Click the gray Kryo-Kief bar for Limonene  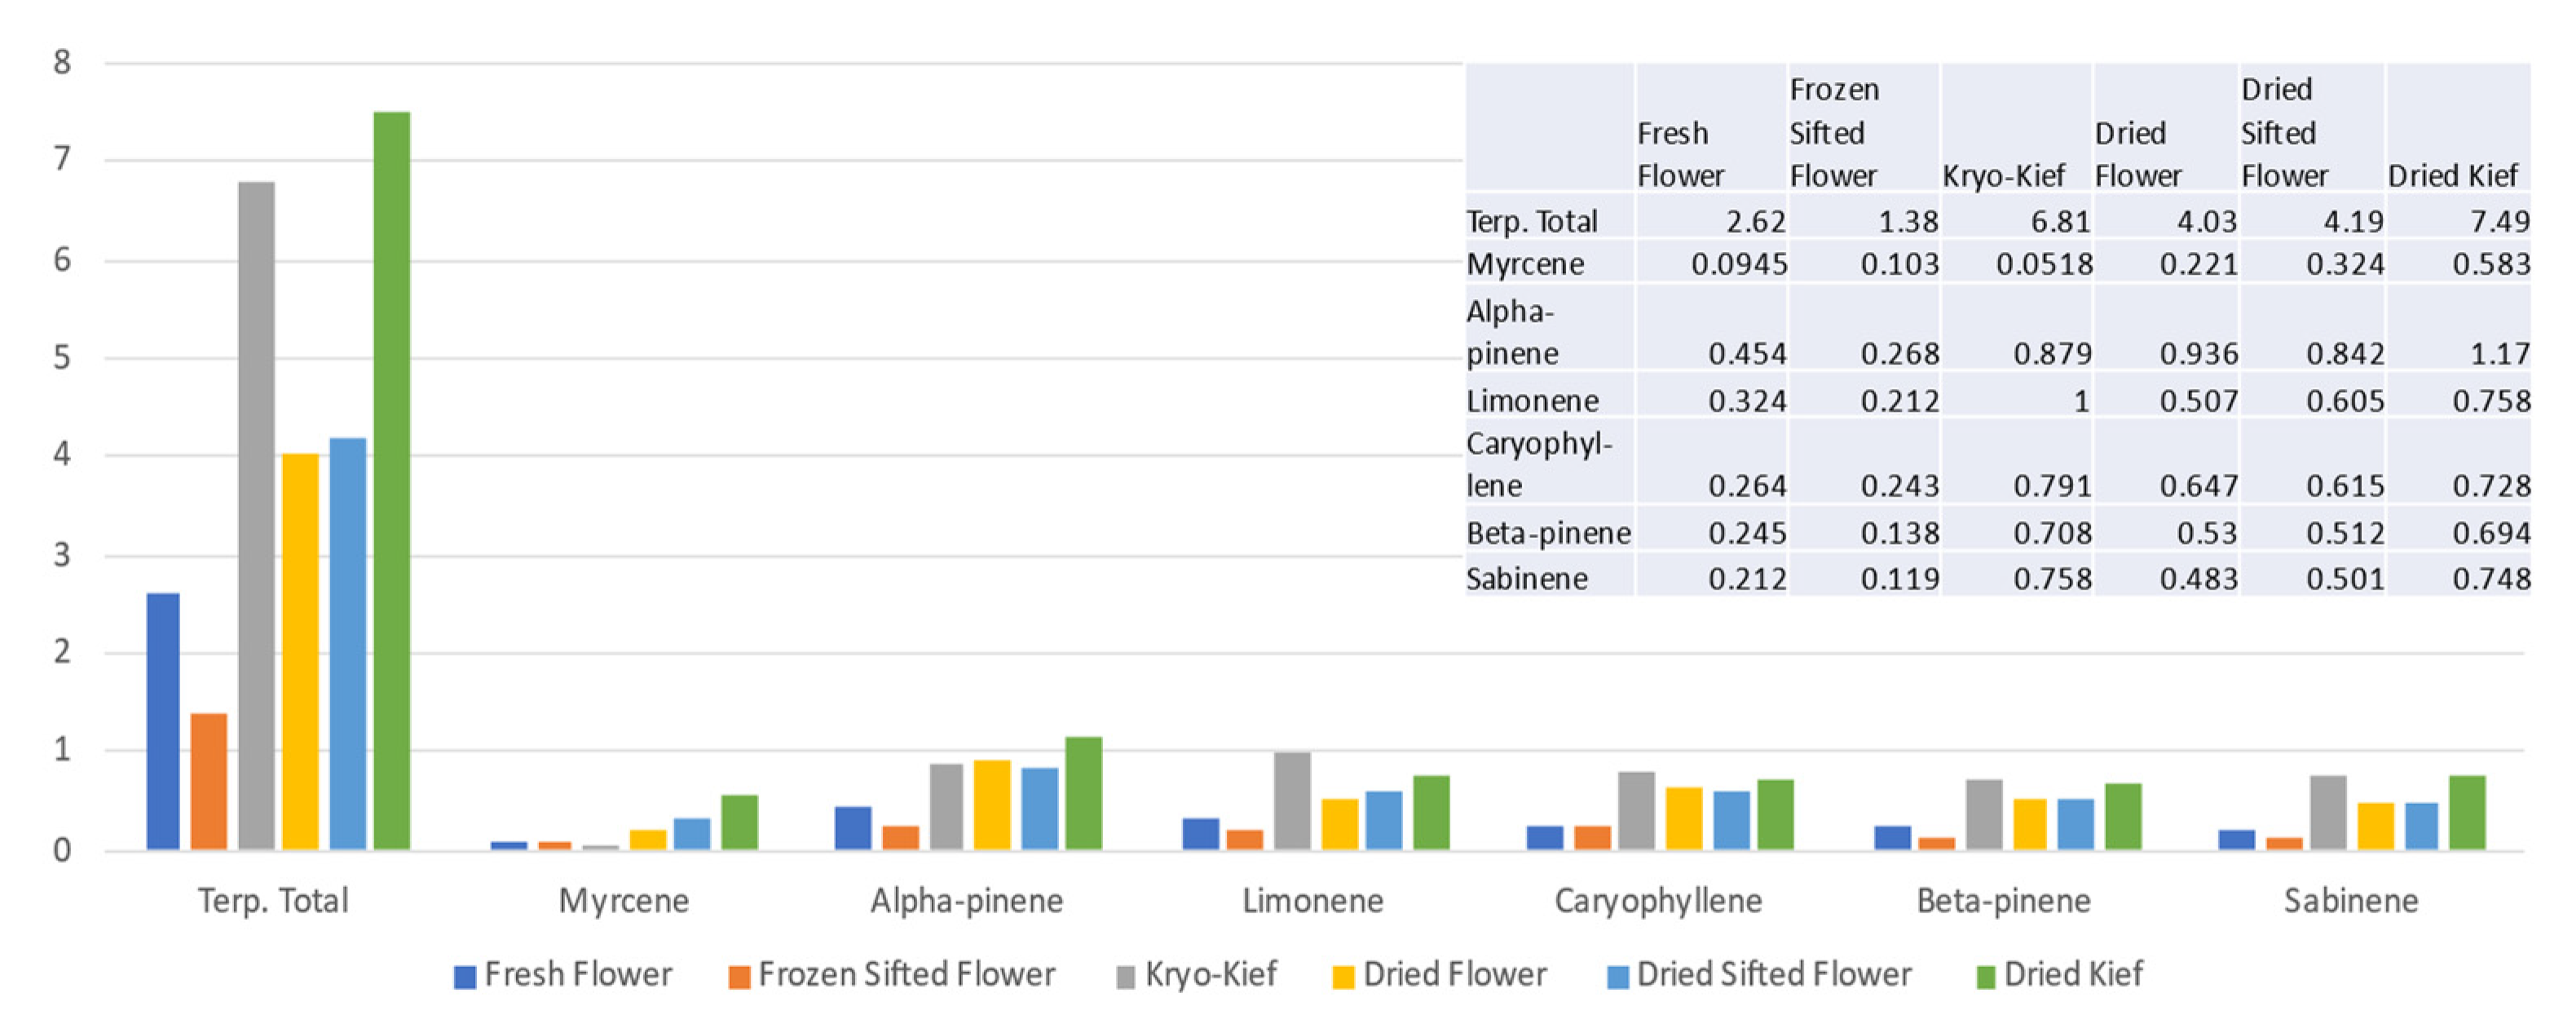coord(1292,800)
